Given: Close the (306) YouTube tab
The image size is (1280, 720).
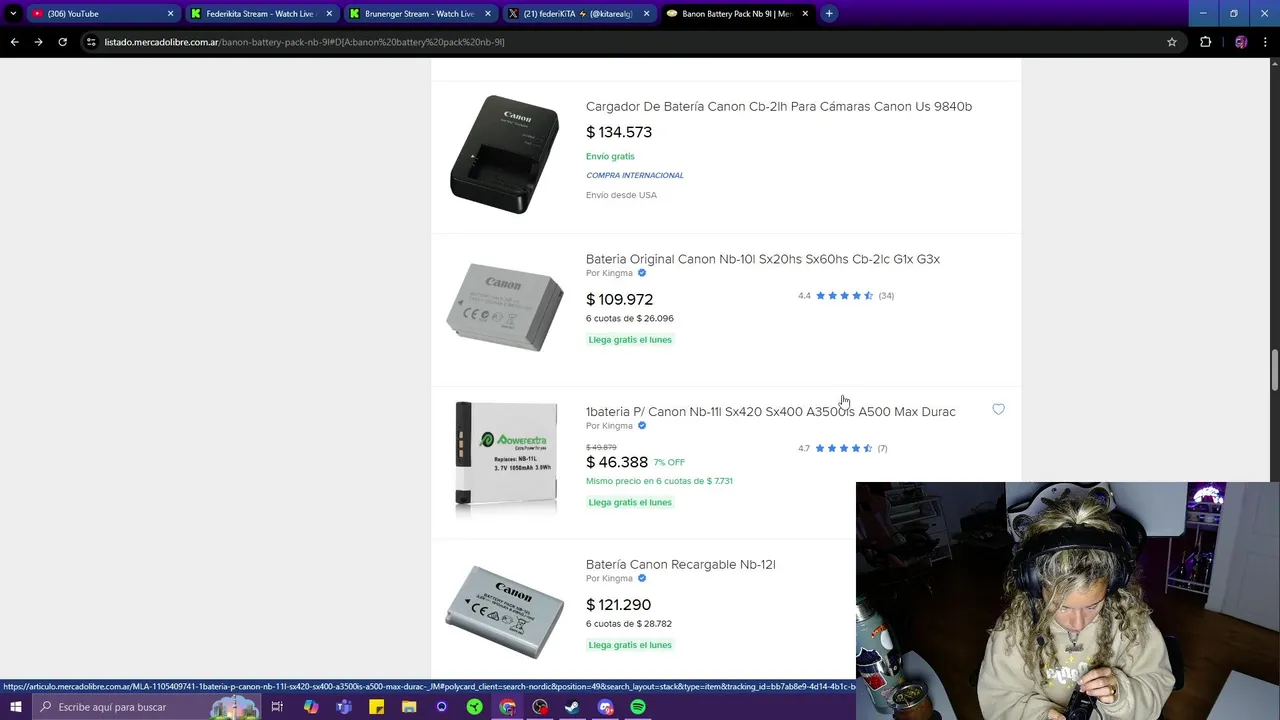Looking at the screenshot, I should pyautogui.click(x=170, y=13).
